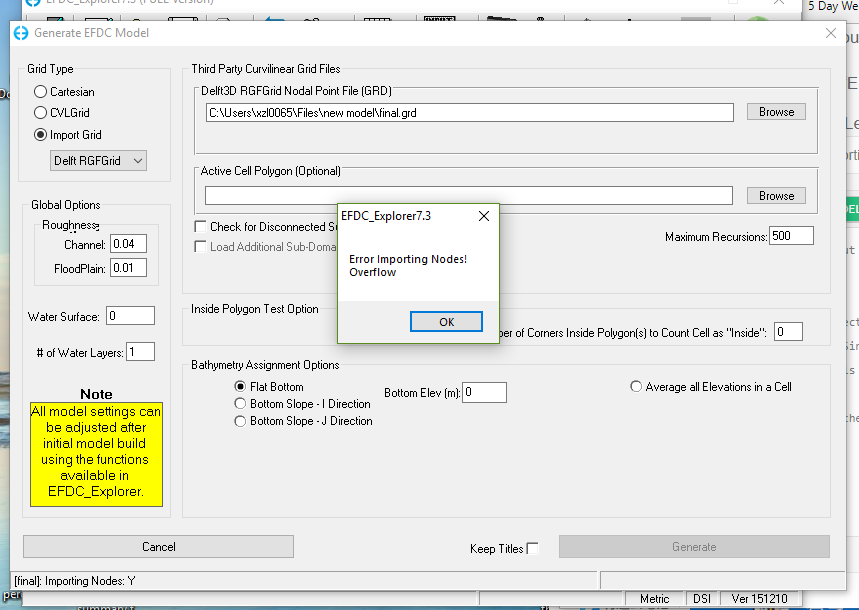Click the Channel roughness field
The image size is (859, 610).
(129, 244)
